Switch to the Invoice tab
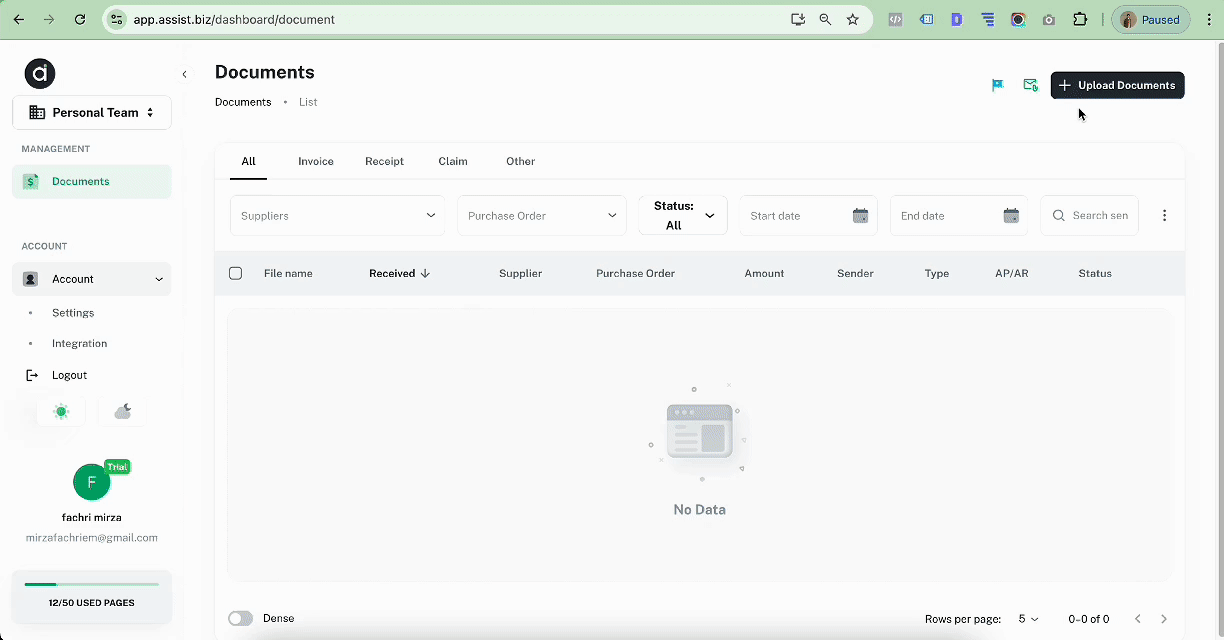This screenshot has width=1224, height=640. click(x=316, y=161)
